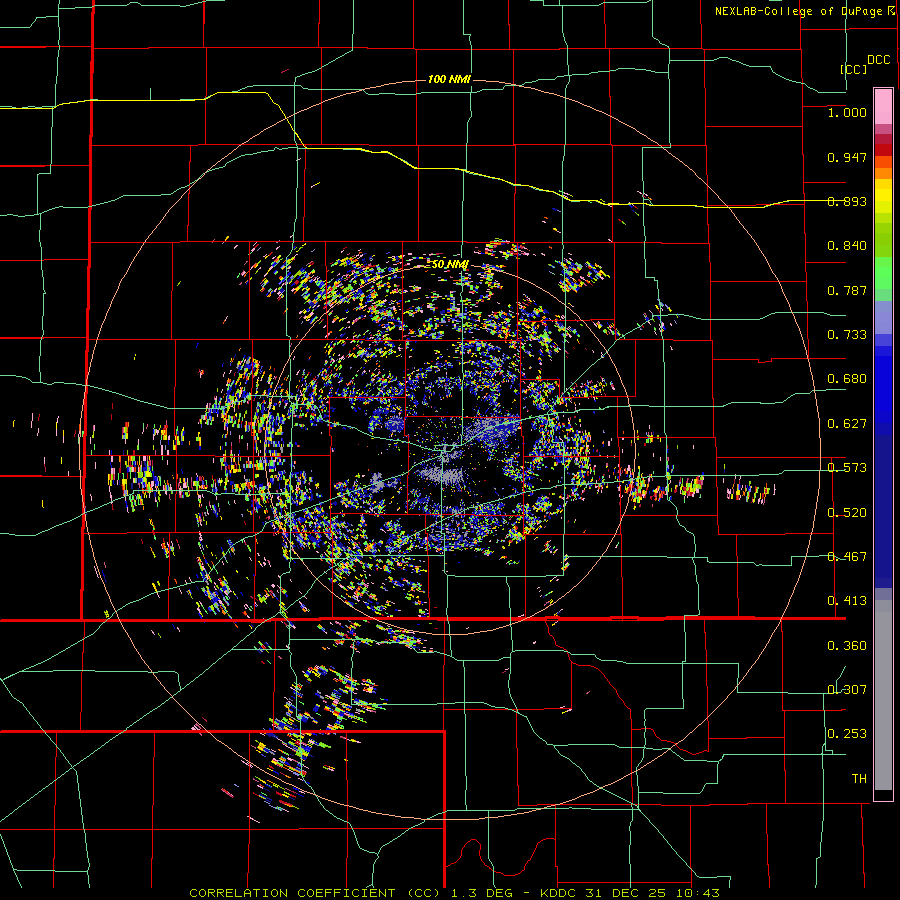Select the 0.253 scale value
This screenshot has height=900, width=900.
[847, 734]
